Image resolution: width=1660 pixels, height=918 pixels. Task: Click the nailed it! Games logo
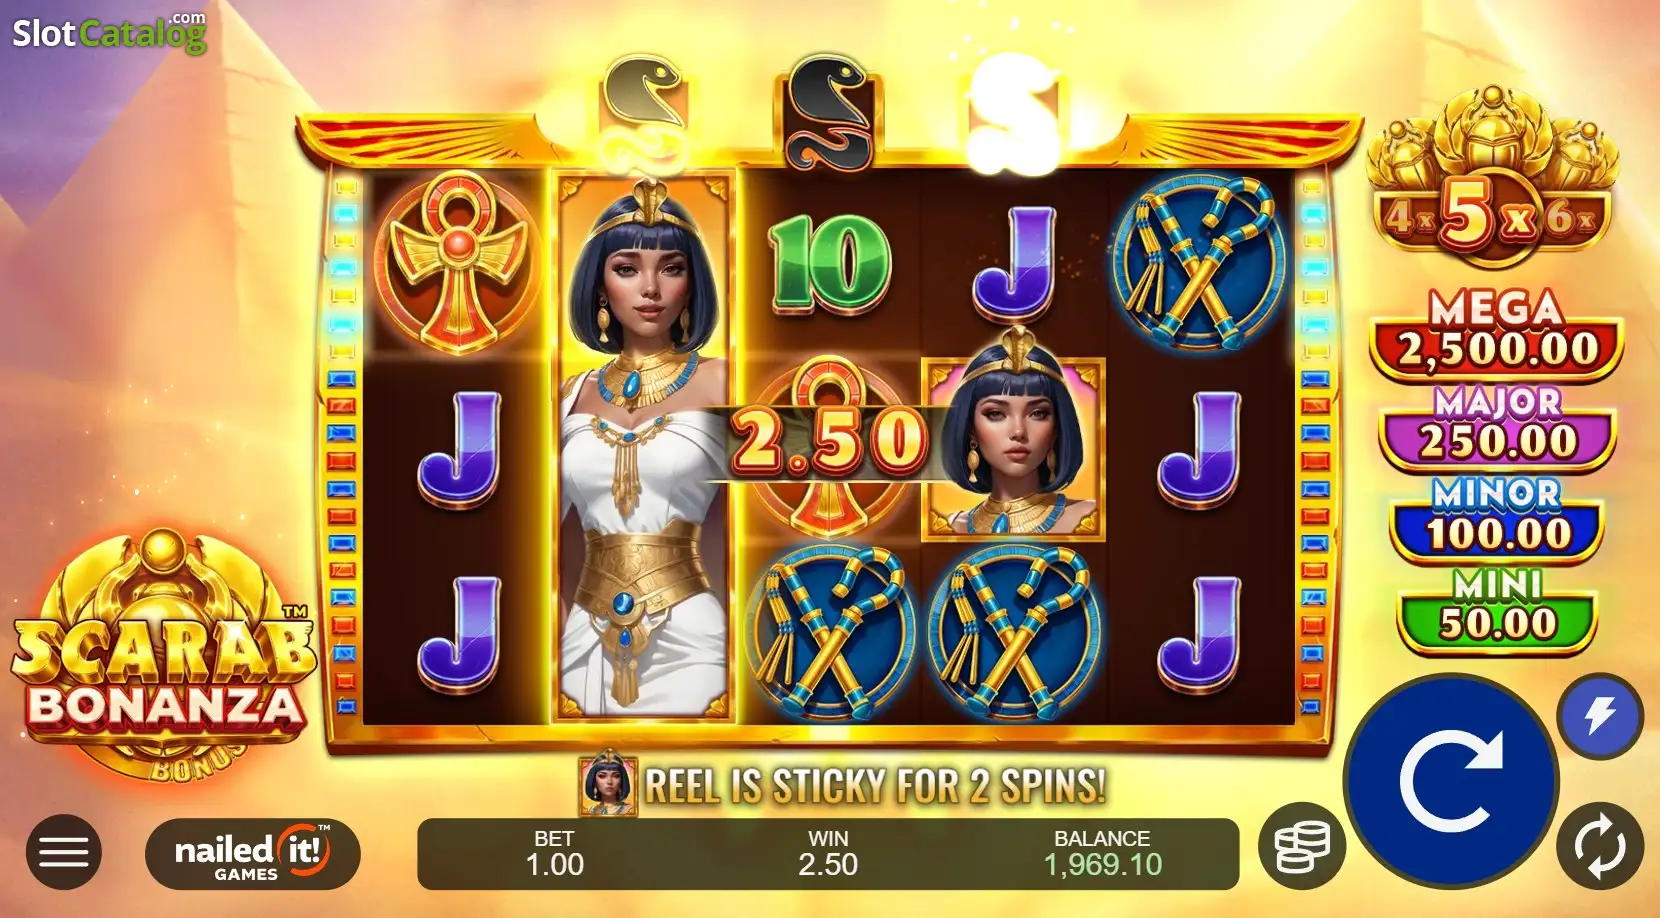[x=253, y=853]
